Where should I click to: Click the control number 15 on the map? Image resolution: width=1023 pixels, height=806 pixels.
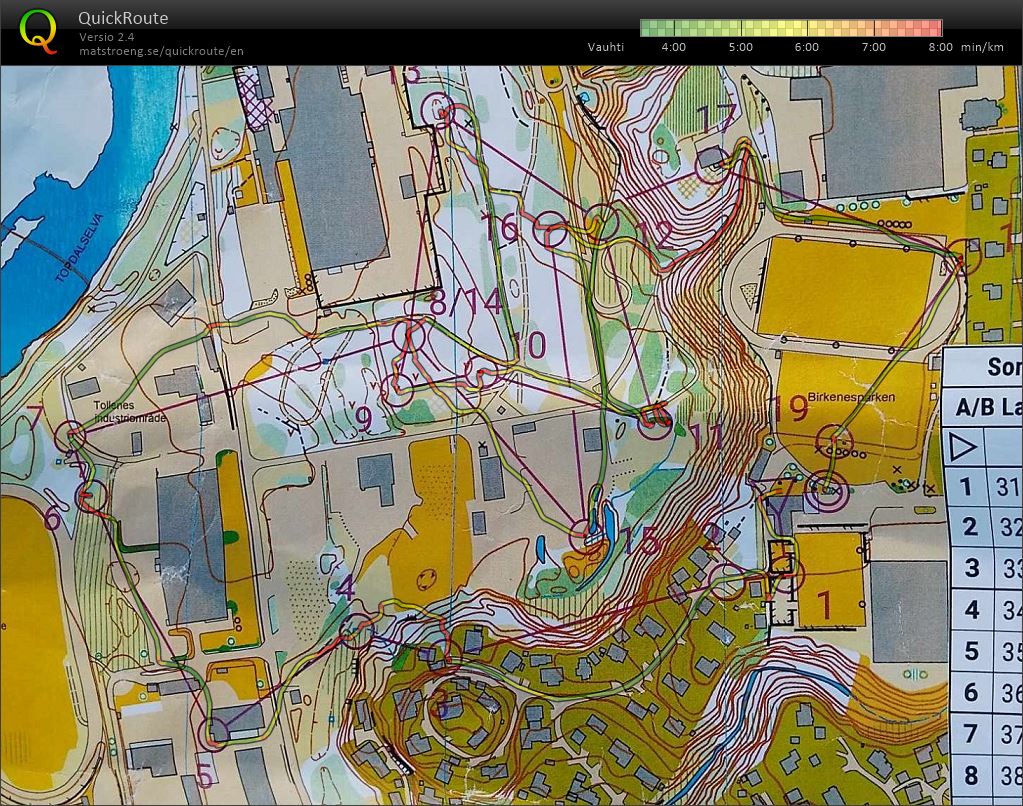click(641, 540)
